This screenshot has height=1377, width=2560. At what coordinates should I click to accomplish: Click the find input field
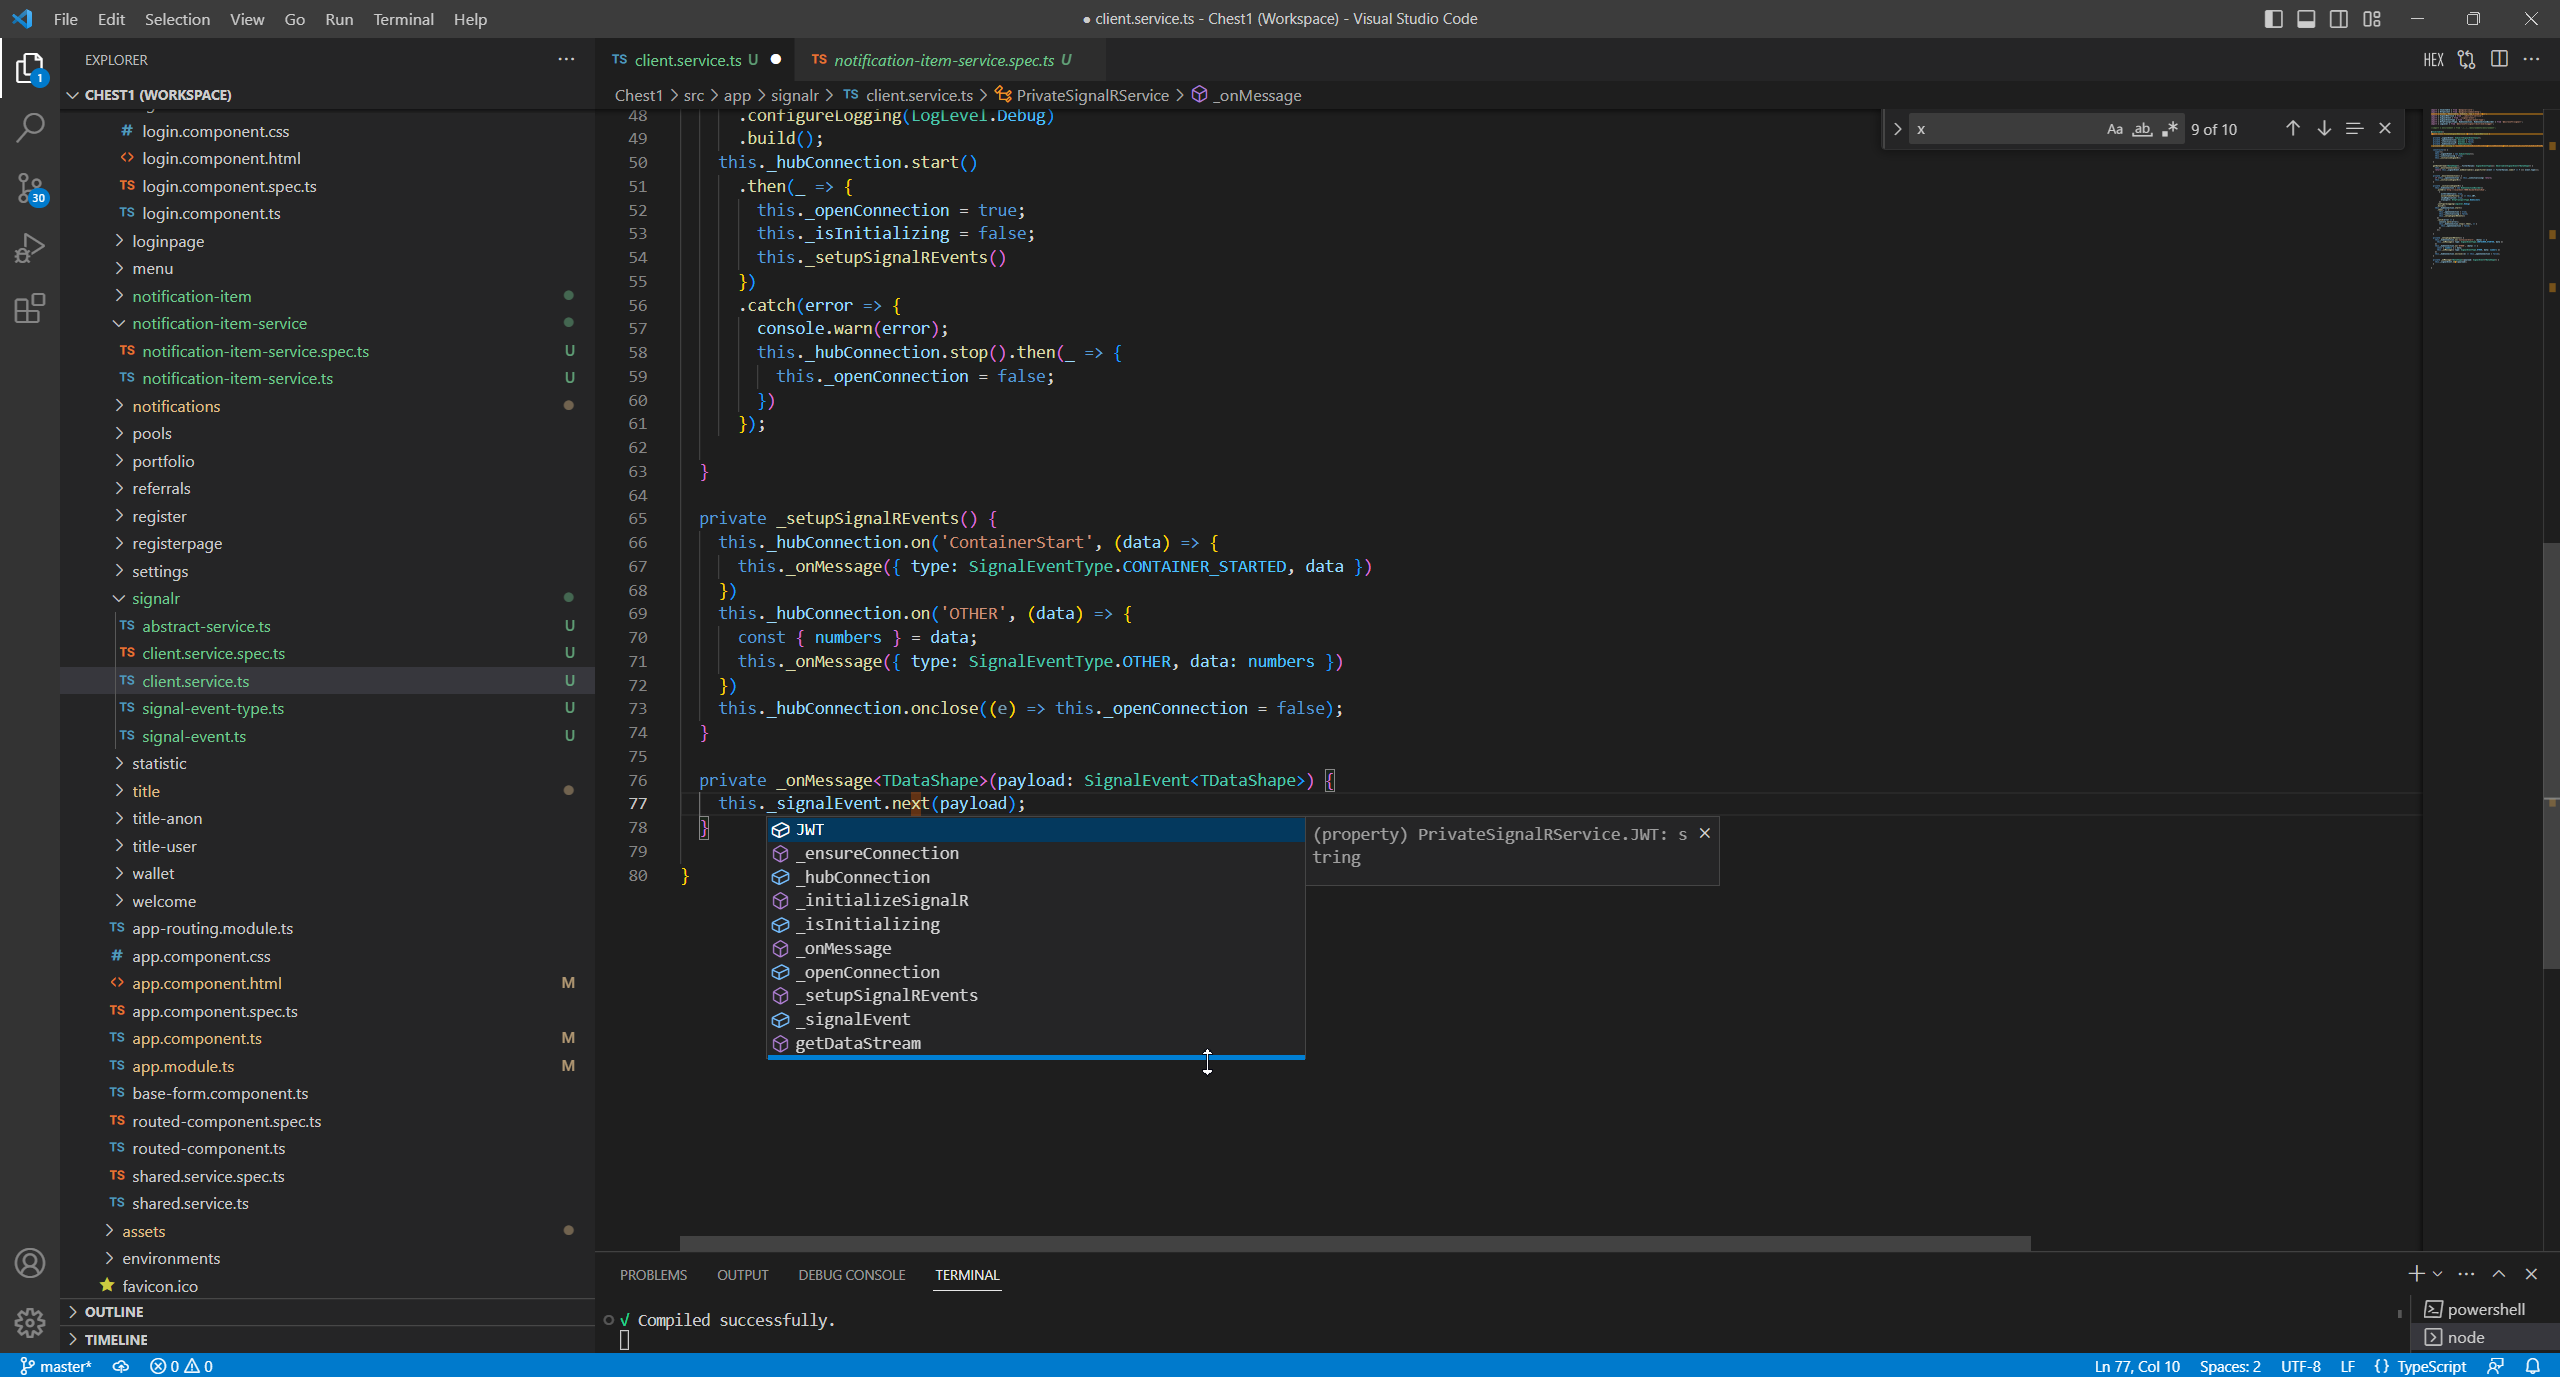[2000, 129]
